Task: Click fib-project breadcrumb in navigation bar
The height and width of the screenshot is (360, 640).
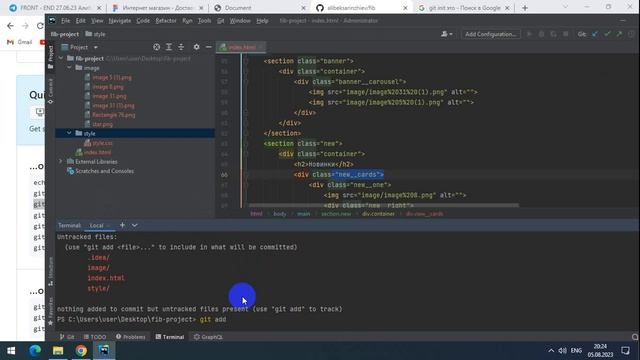Action: [x=64, y=34]
